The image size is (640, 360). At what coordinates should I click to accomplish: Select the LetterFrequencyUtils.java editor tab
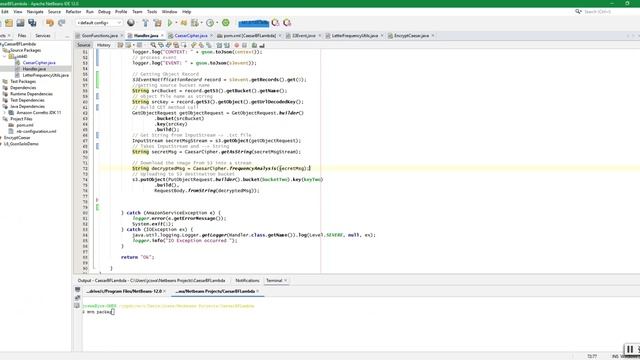(355, 36)
